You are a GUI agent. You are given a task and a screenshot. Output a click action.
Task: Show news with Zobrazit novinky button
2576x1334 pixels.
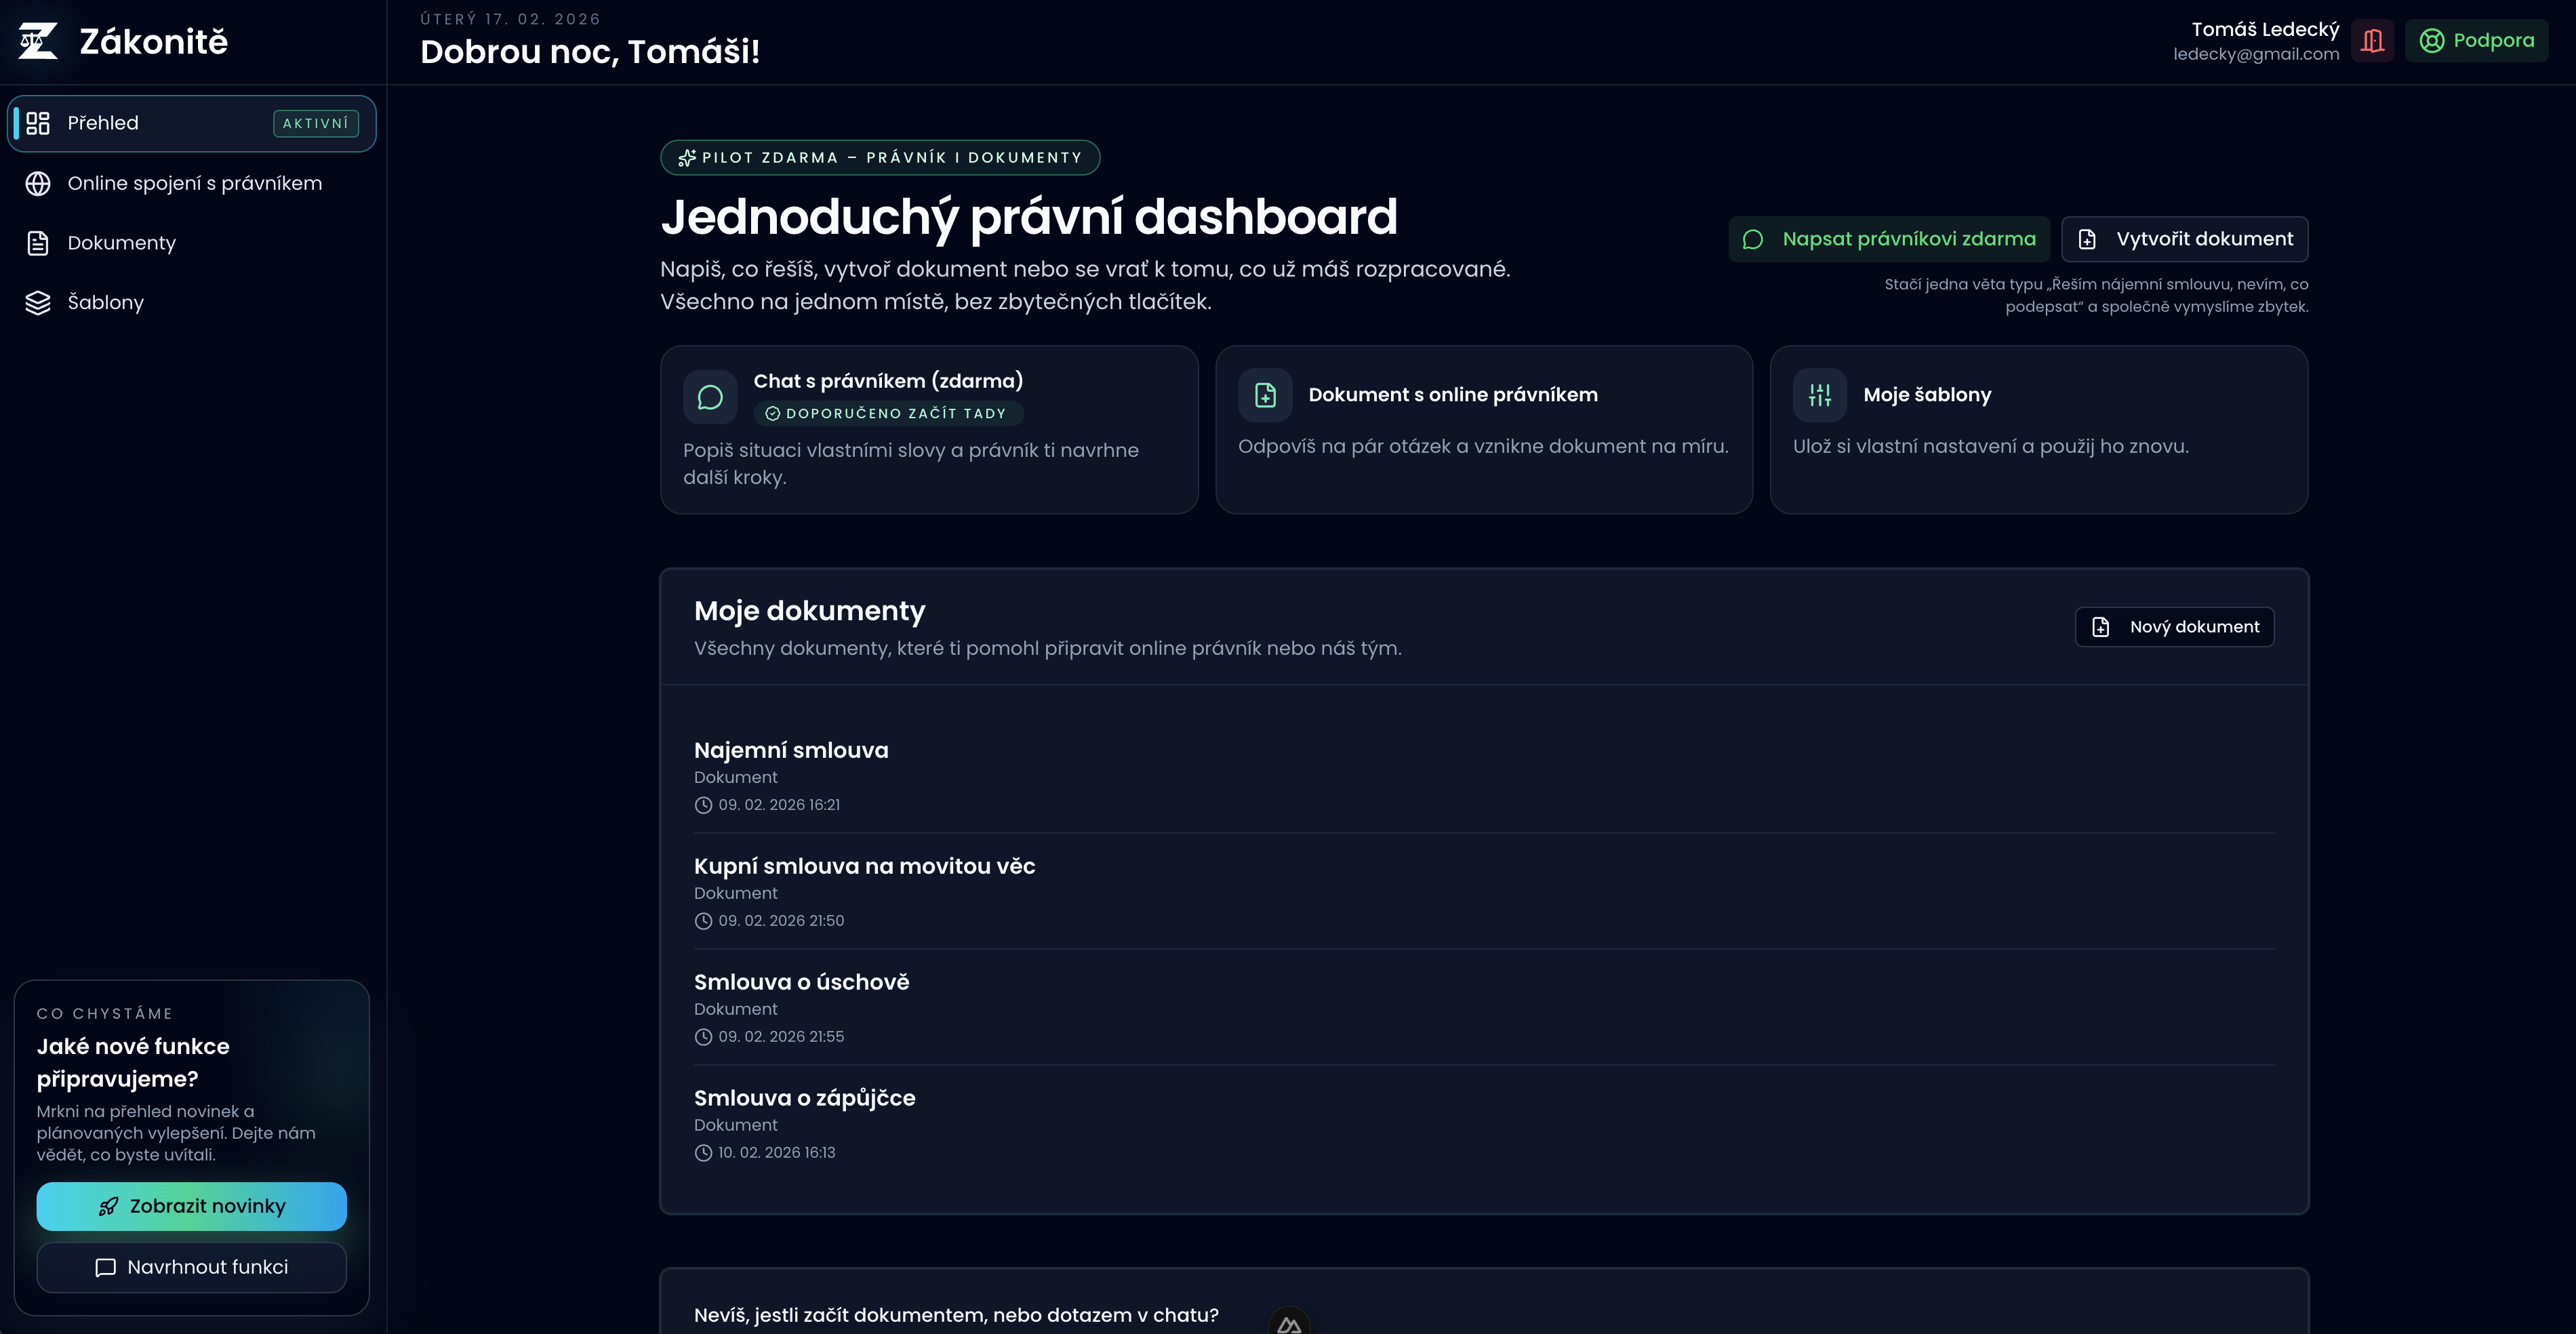(192, 1206)
